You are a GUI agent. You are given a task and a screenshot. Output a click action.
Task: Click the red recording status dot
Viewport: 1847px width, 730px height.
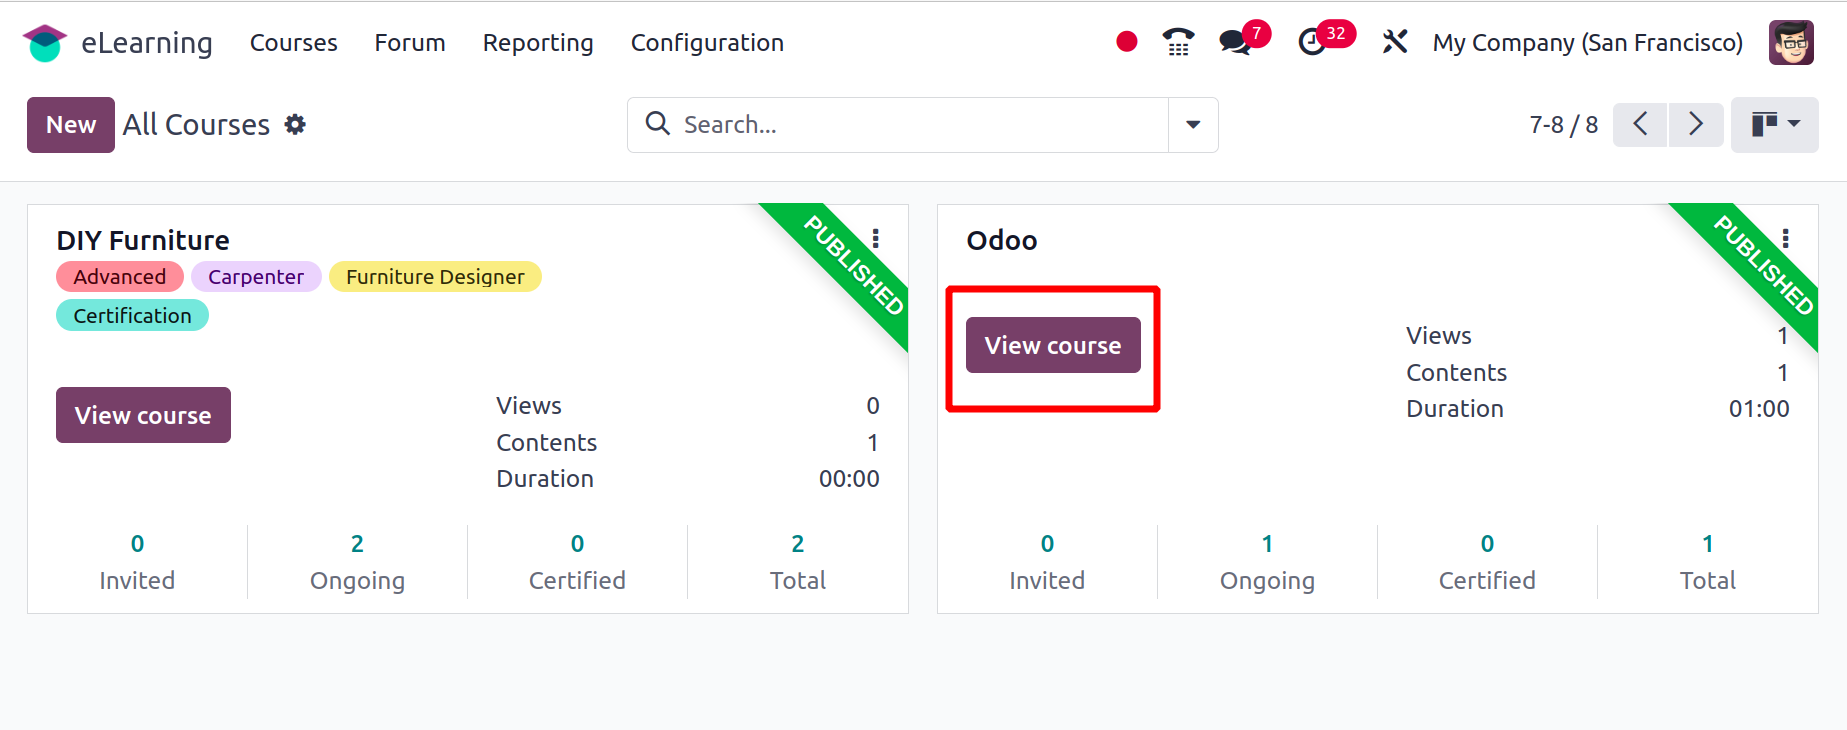[x=1127, y=42]
